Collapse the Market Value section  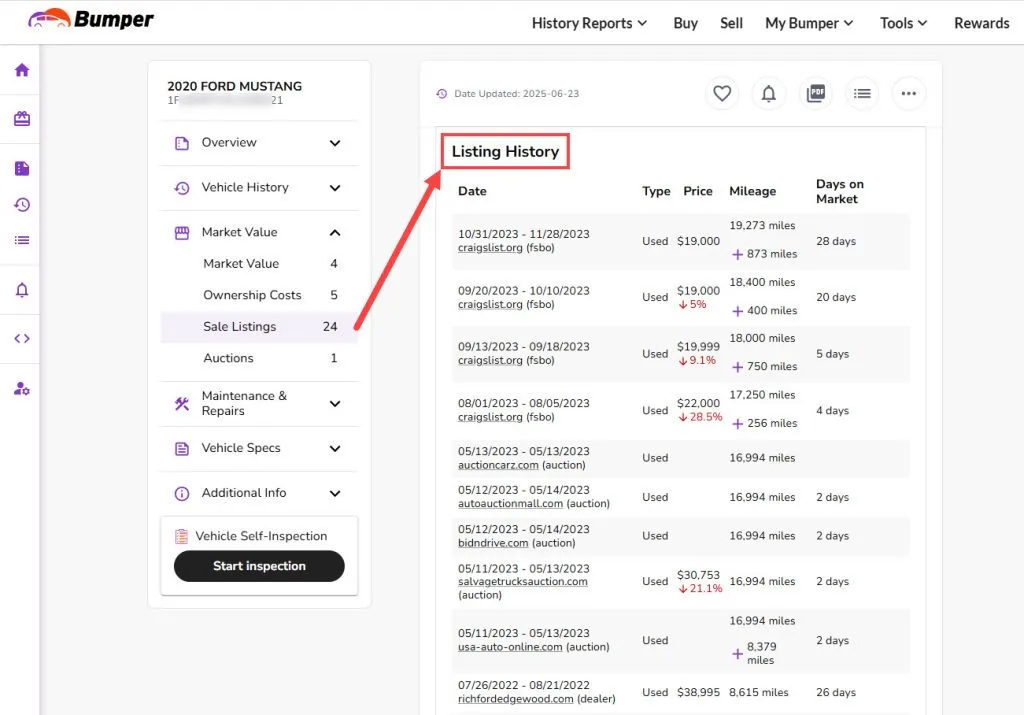coord(259,232)
